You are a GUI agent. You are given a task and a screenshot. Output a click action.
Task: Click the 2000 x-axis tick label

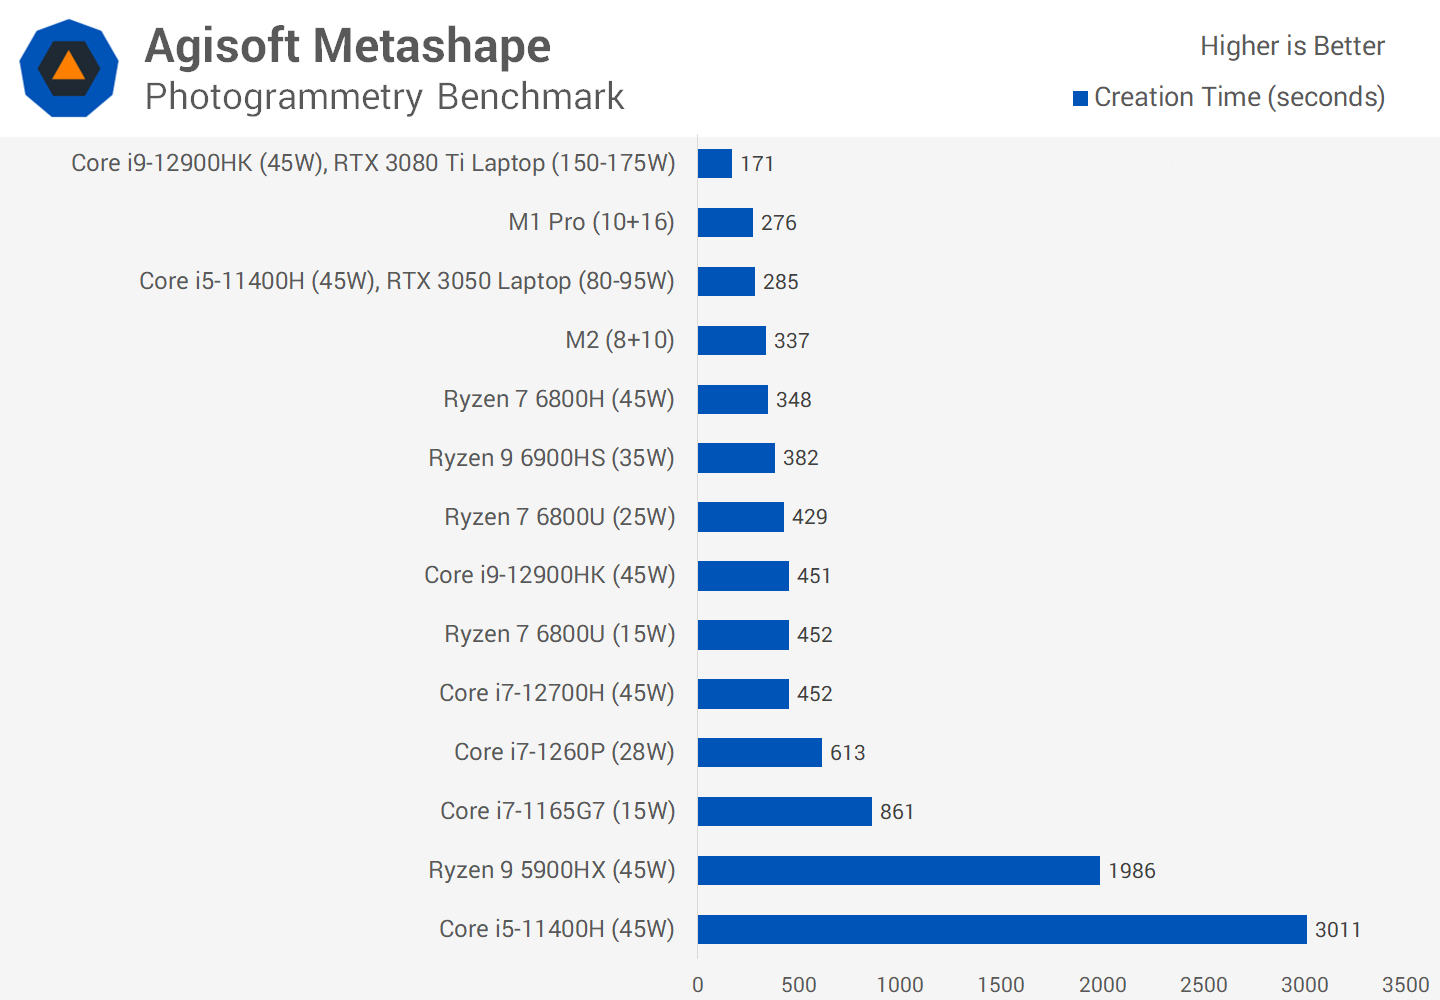coord(1102,985)
